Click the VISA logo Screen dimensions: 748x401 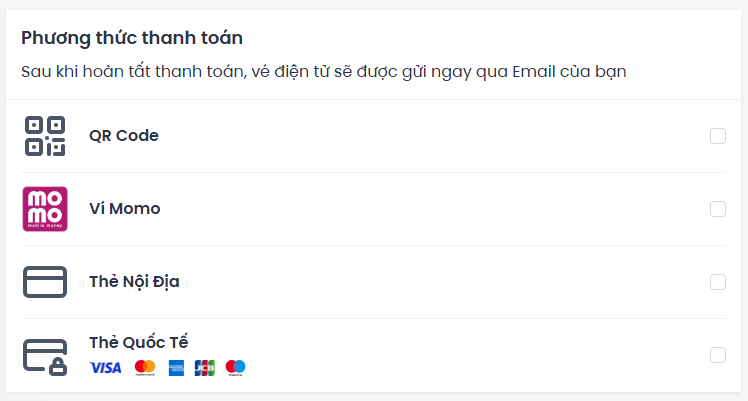pos(105,368)
